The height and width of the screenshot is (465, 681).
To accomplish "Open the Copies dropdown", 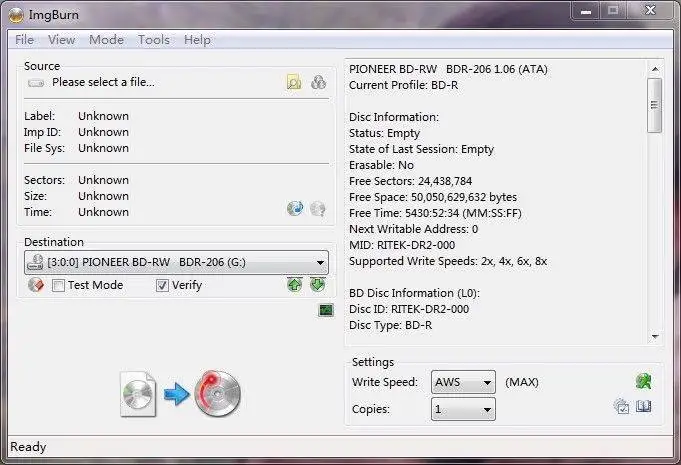I will [x=463, y=409].
